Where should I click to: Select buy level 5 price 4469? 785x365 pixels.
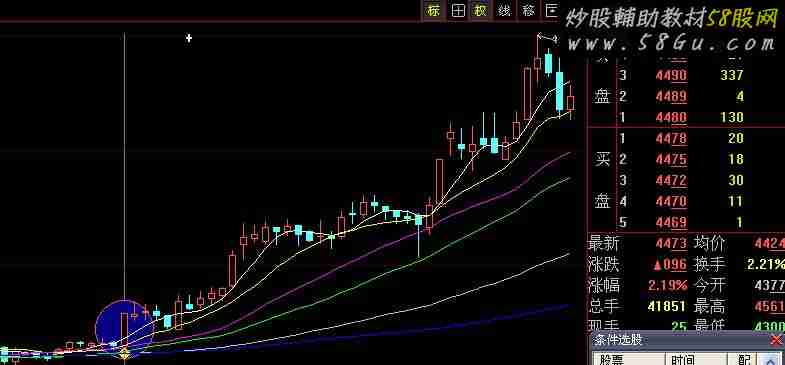pyautogui.click(x=670, y=222)
